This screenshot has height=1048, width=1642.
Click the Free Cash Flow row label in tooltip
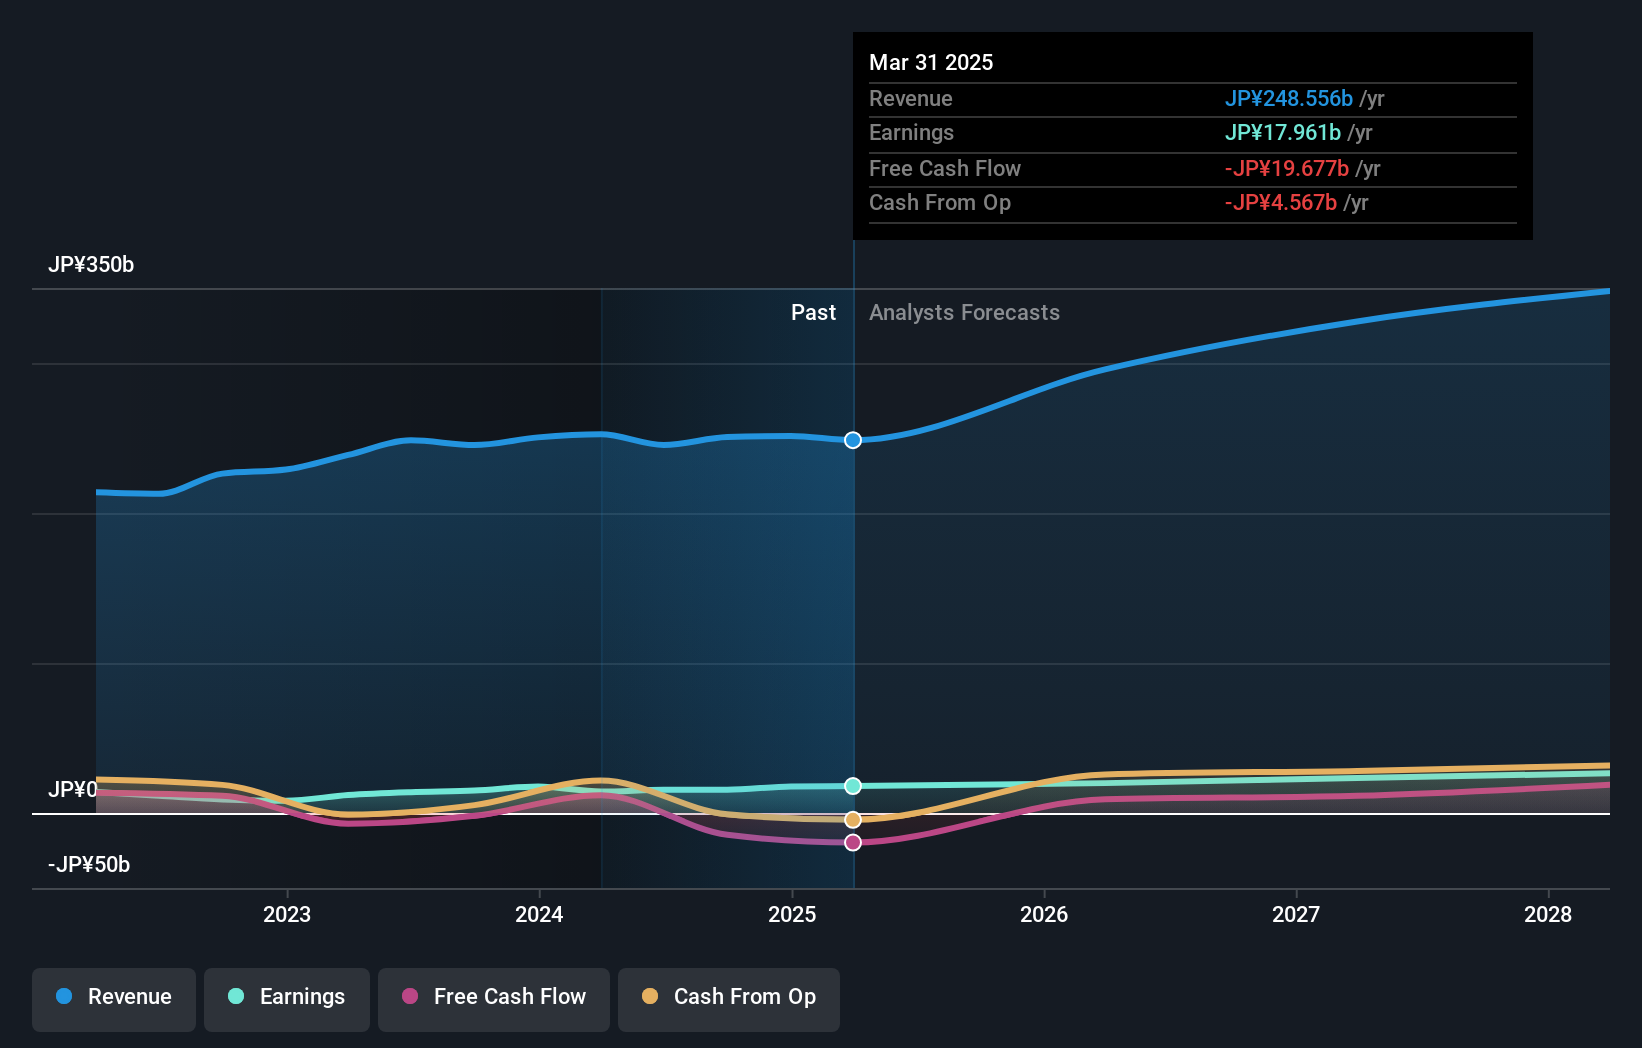click(945, 169)
